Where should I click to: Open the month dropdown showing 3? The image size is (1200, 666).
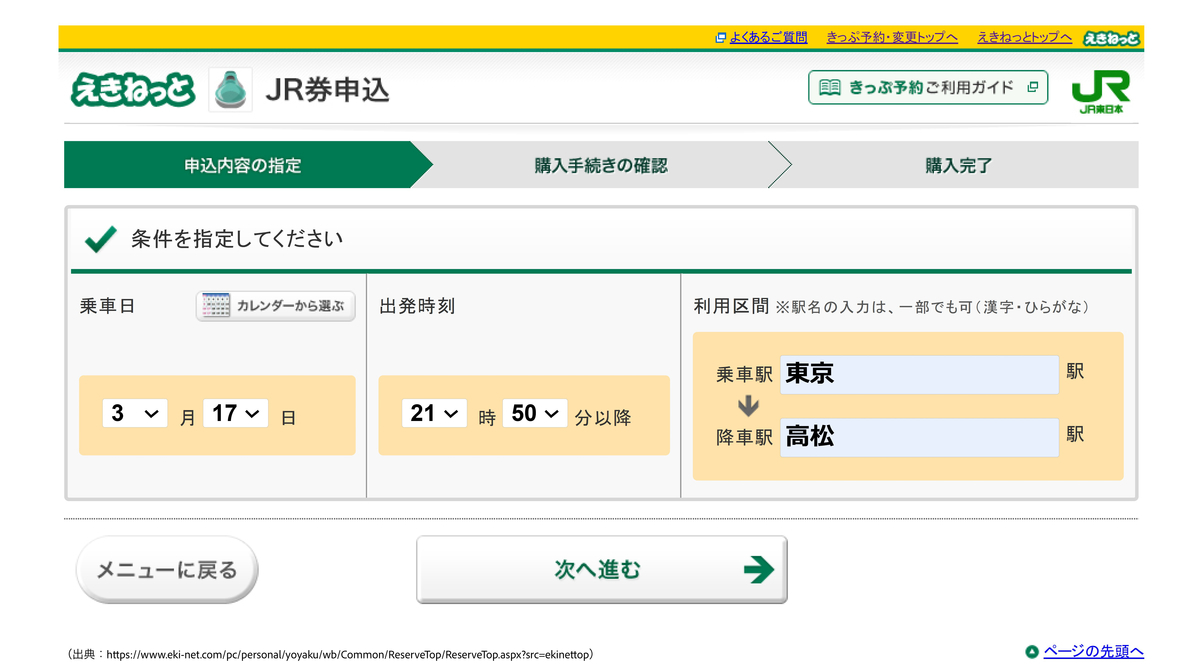tap(135, 413)
